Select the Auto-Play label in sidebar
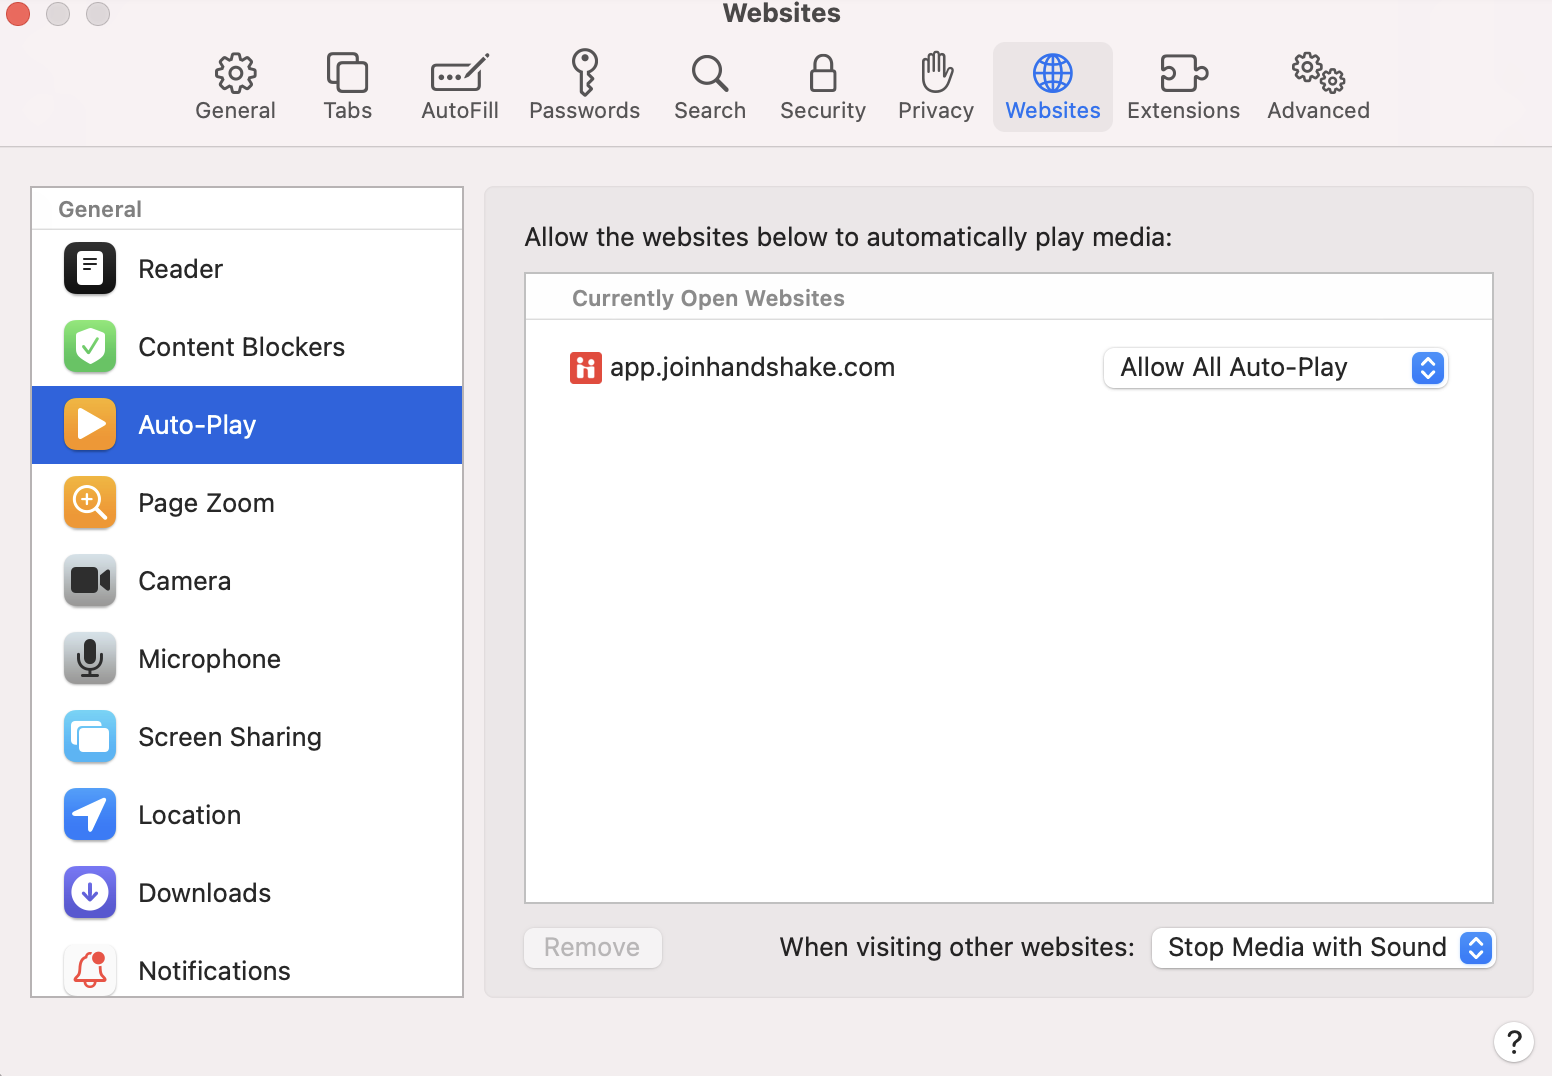 198,425
